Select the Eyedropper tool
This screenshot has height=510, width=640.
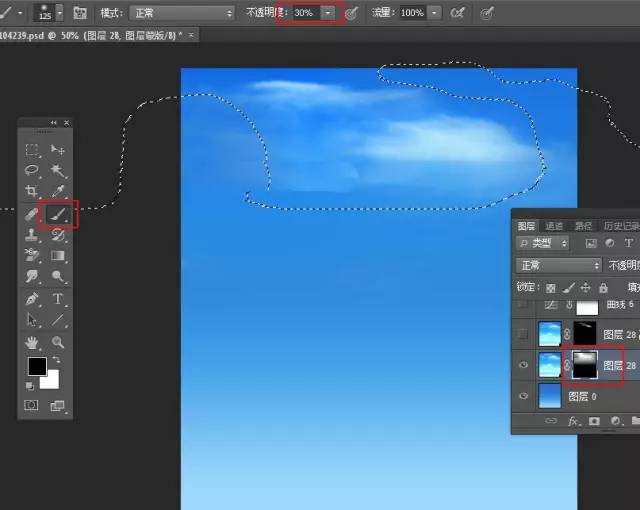click(x=58, y=191)
